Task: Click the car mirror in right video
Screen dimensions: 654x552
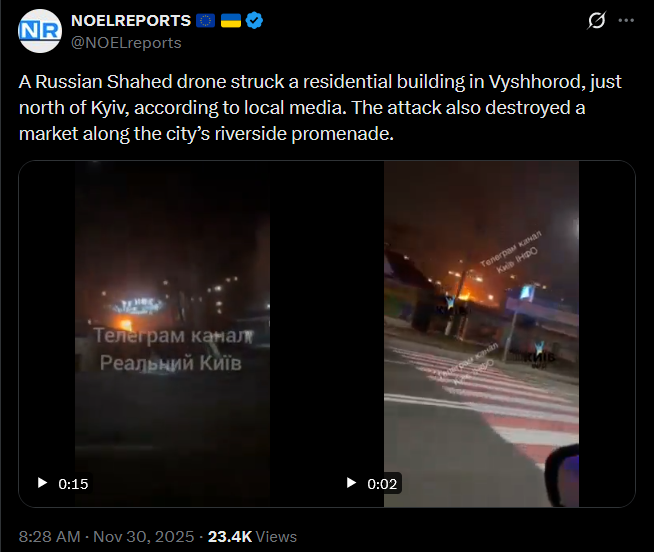Action: [x=562, y=476]
